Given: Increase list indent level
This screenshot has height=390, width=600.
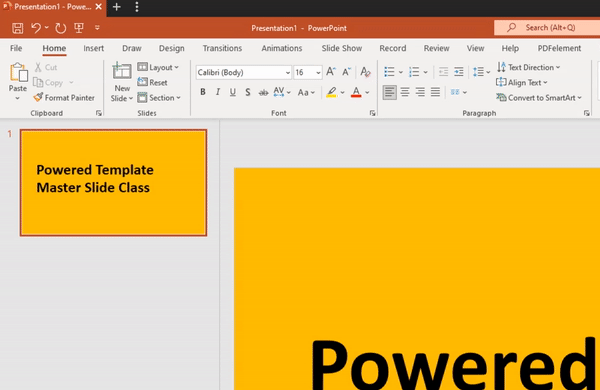Looking at the screenshot, I should (458, 72).
